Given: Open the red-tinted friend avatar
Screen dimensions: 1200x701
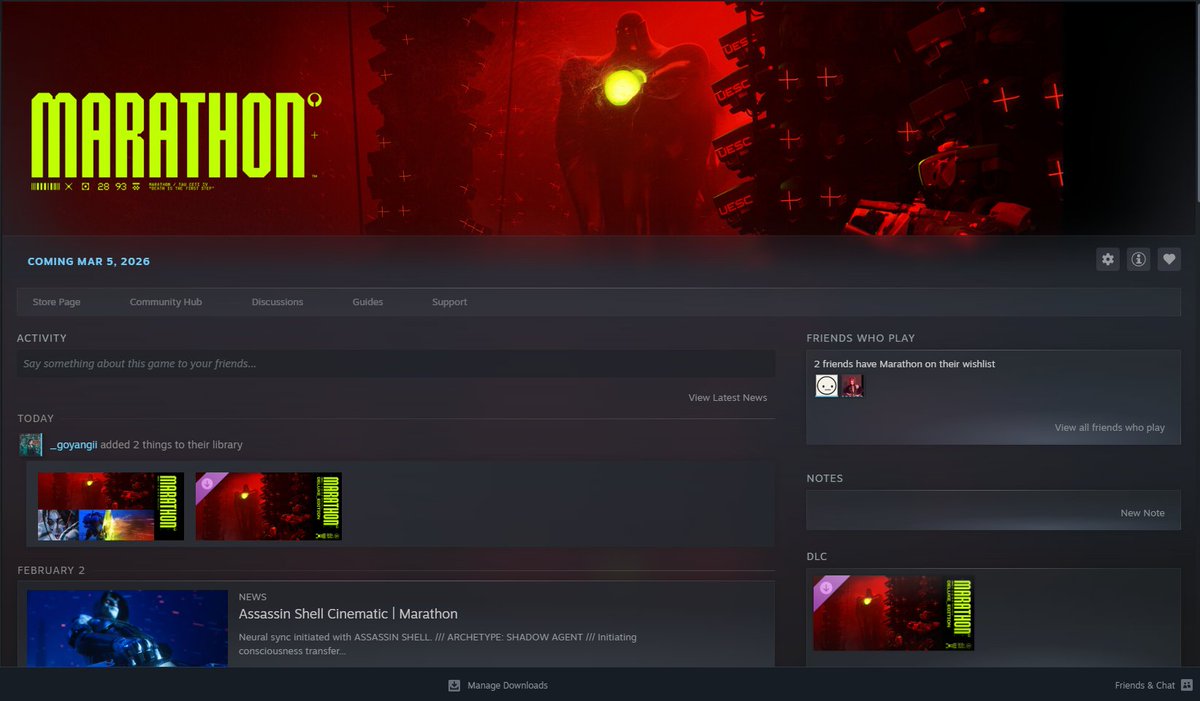Looking at the screenshot, I should 852,386.
